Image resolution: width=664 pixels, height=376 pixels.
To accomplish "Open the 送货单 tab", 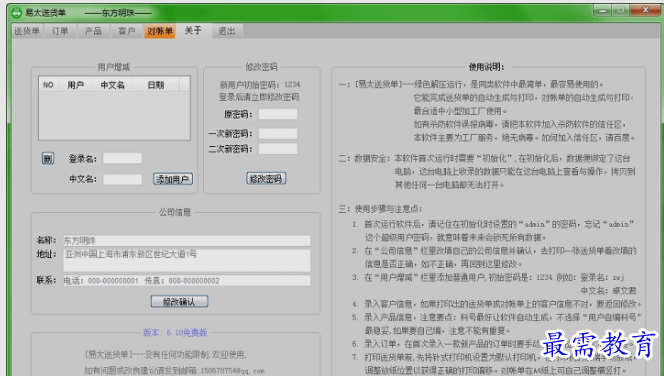I will (x=27, y=31).
